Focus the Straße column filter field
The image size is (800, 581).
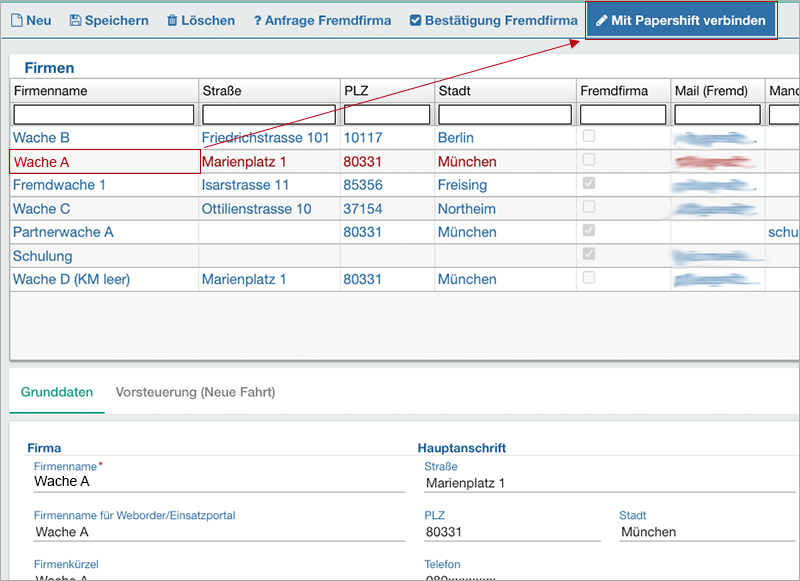[x=269, y=114]
